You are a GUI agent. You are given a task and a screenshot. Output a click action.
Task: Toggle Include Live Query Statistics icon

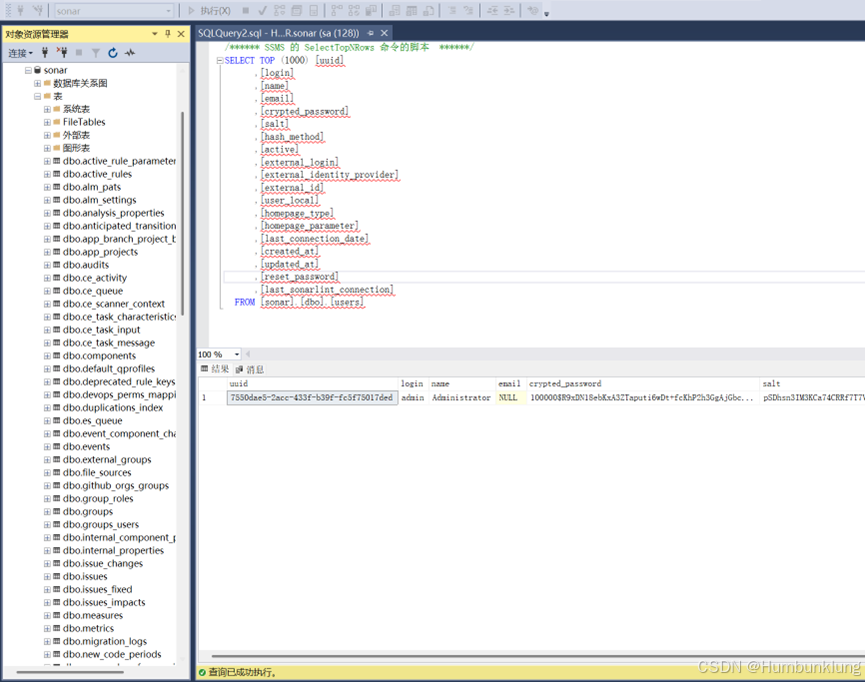pos(354,10)
